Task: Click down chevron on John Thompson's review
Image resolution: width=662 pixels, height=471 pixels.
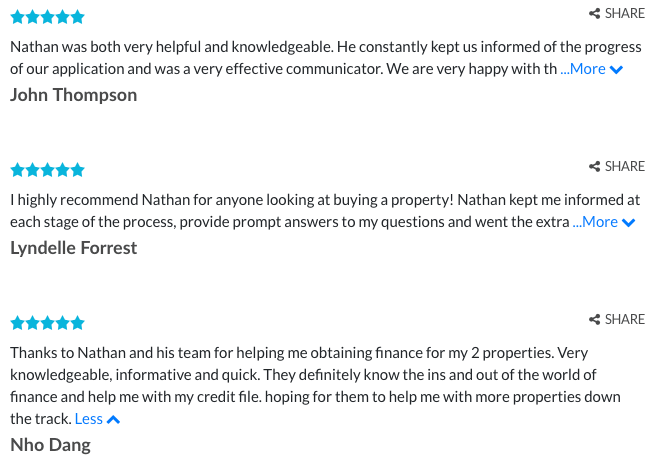Action: [x=616, y=70]
